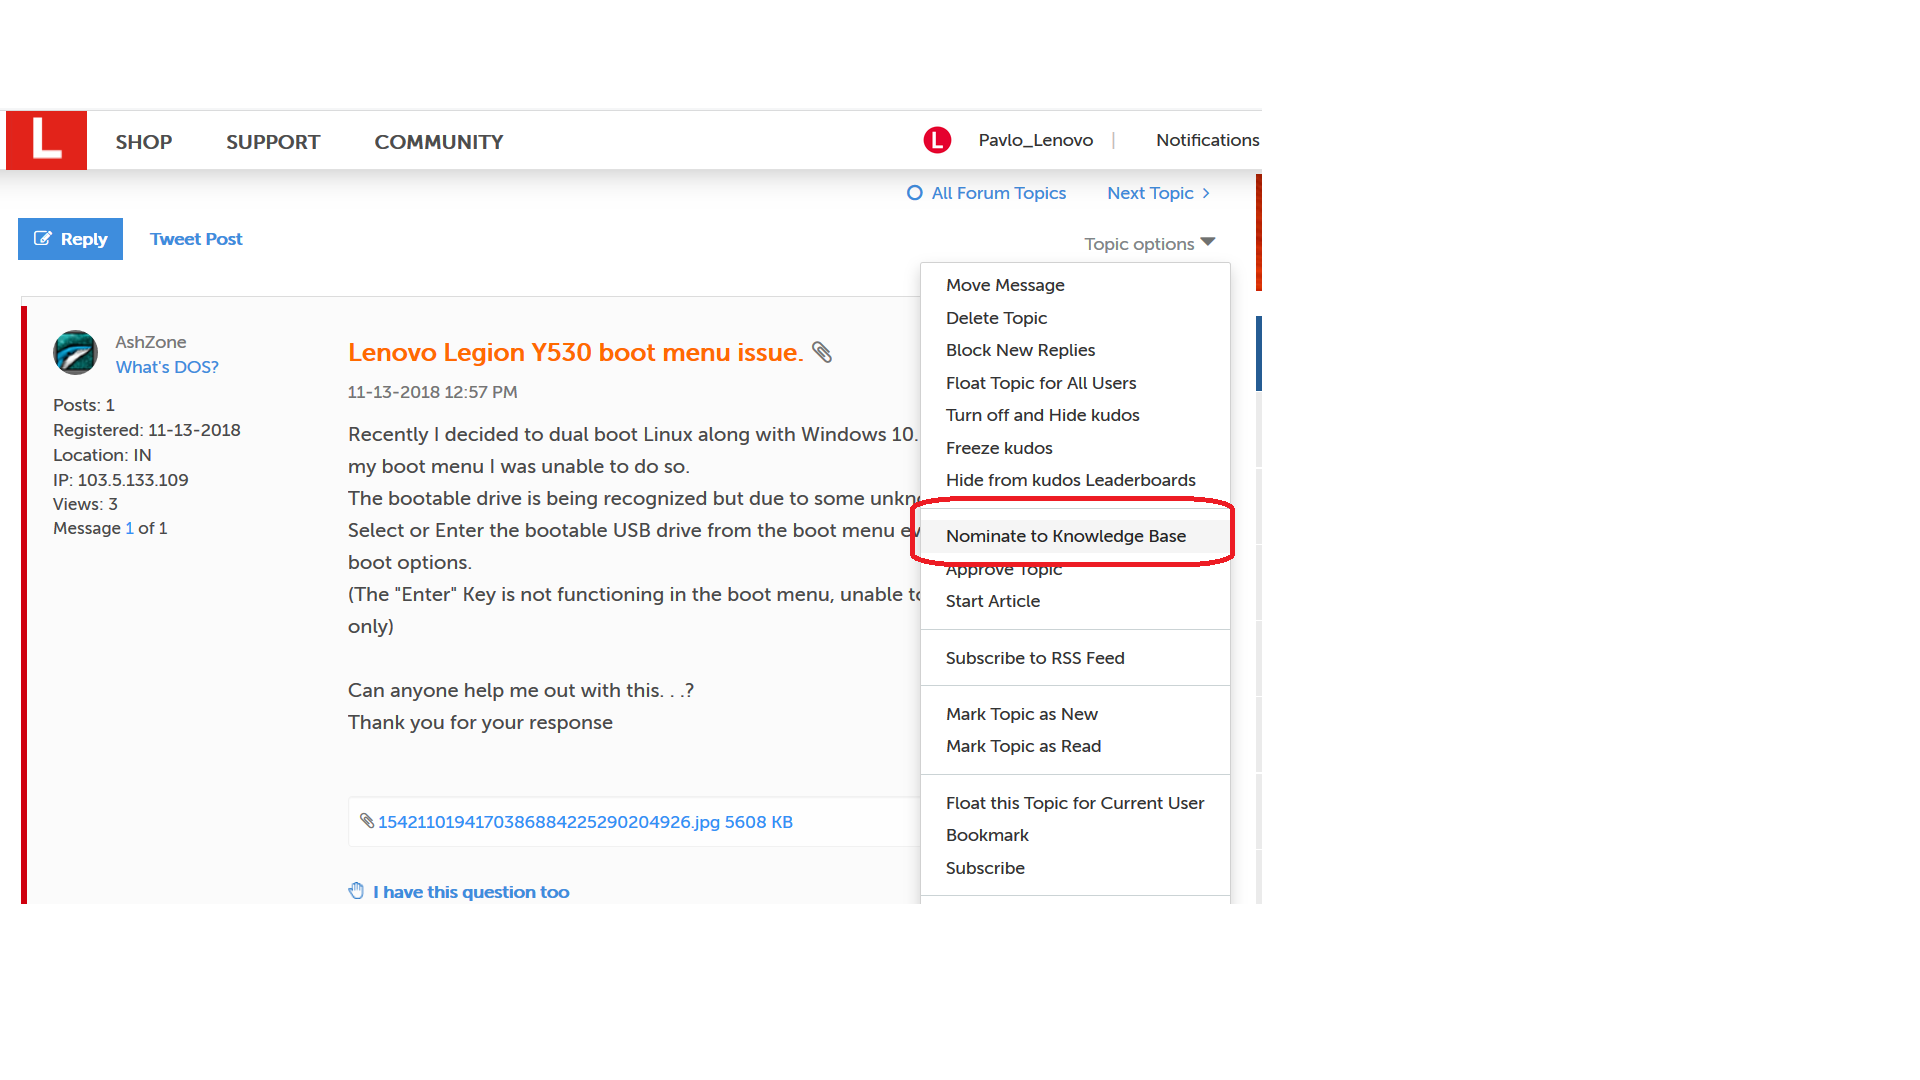Open the SUPPORT navigation item

point(273,142)
